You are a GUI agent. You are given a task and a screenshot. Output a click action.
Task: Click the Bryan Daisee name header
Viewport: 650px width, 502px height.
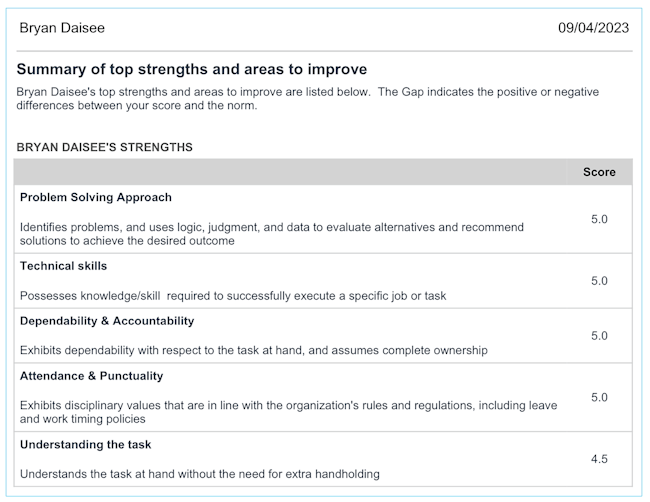(62, 28)
